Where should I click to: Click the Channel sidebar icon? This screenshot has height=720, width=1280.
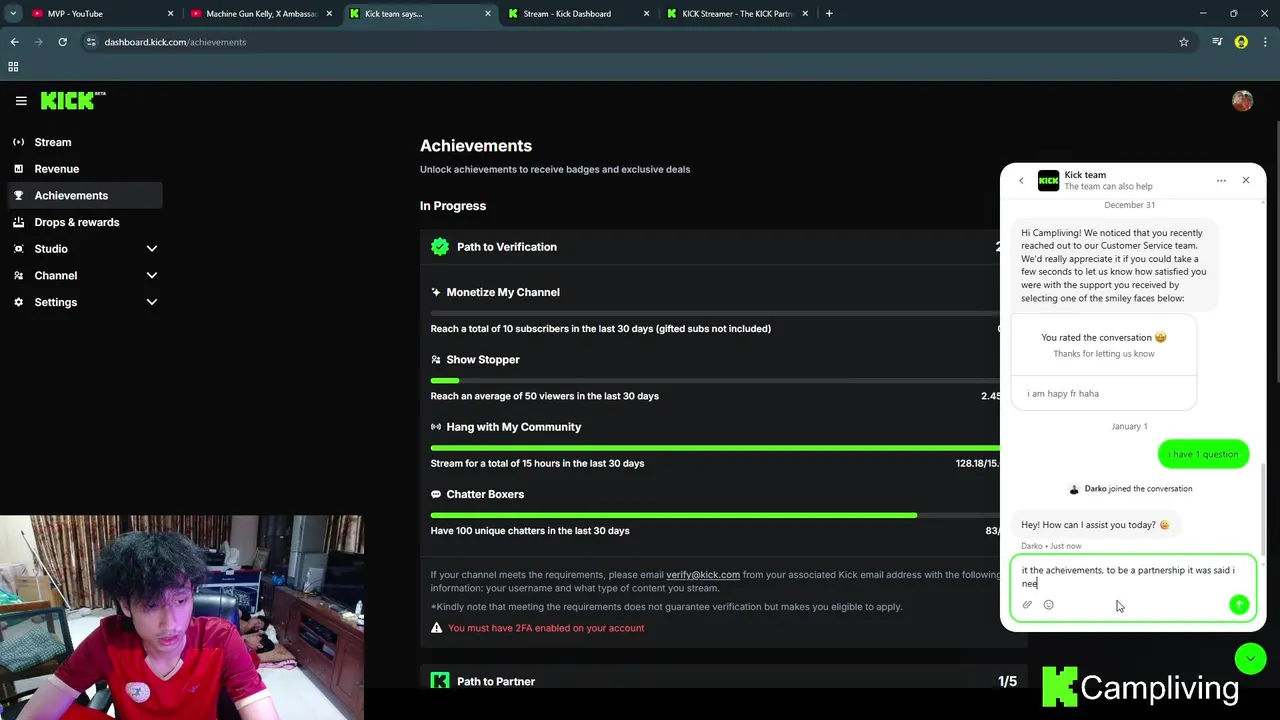tap(18, 275)
